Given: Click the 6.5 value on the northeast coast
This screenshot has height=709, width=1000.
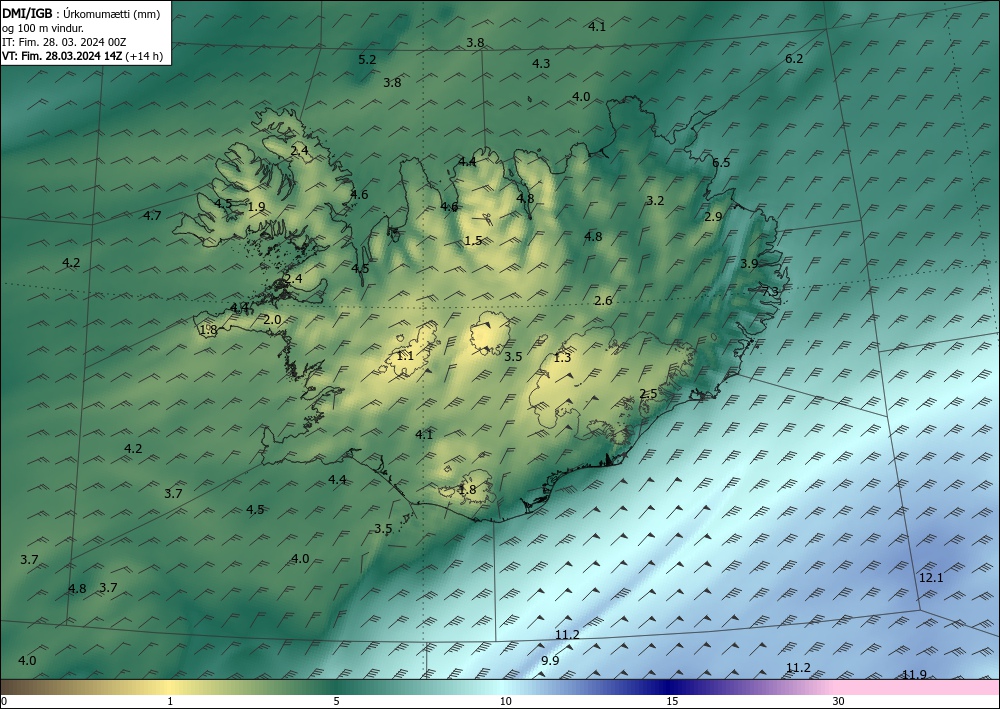Looking at the screenshot, I should click(721, 163).
